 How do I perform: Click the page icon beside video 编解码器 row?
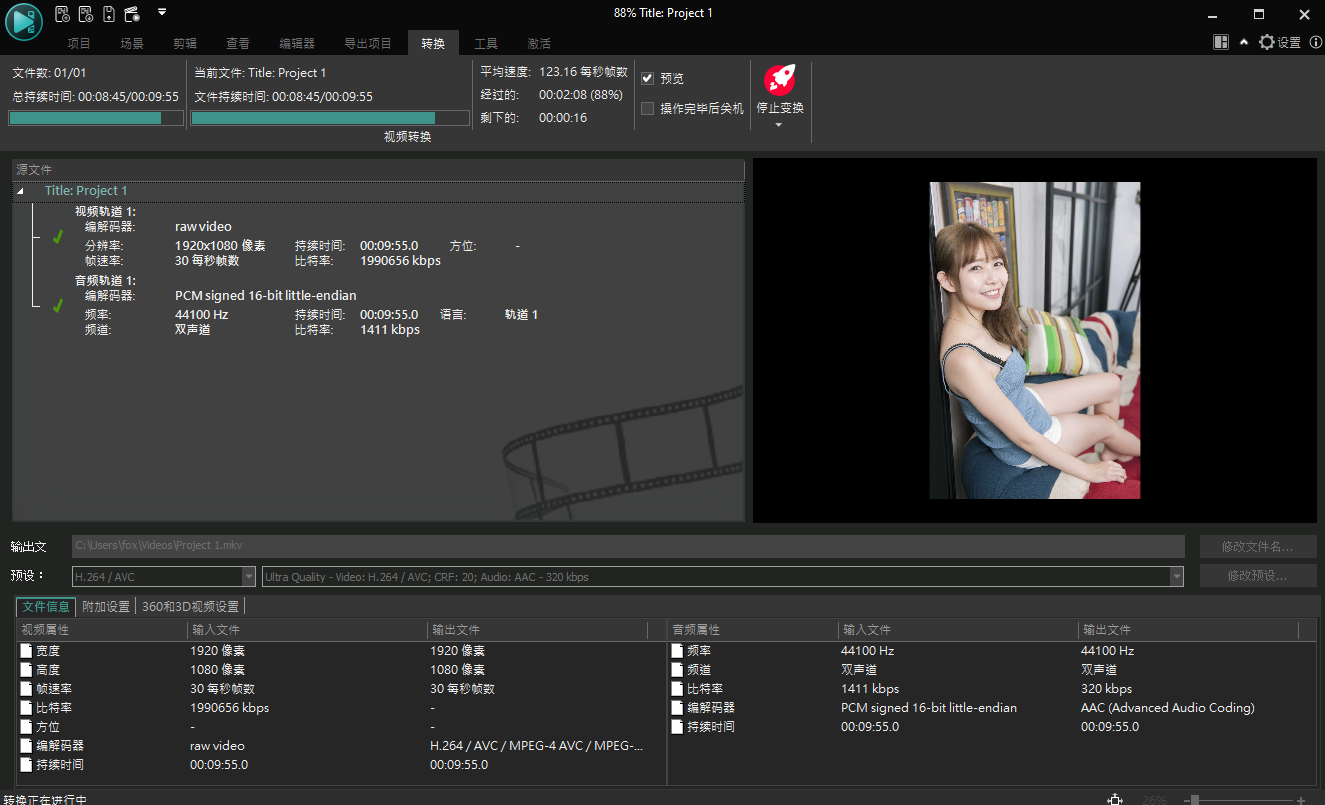coord(26,746)
